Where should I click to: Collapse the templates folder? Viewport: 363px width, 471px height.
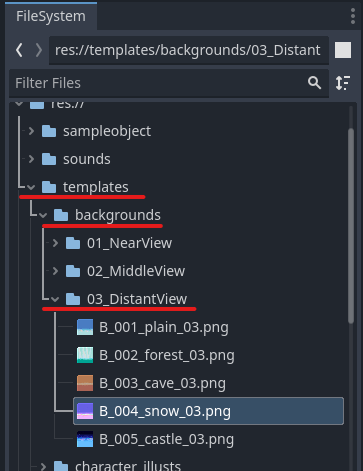(31, 187)
